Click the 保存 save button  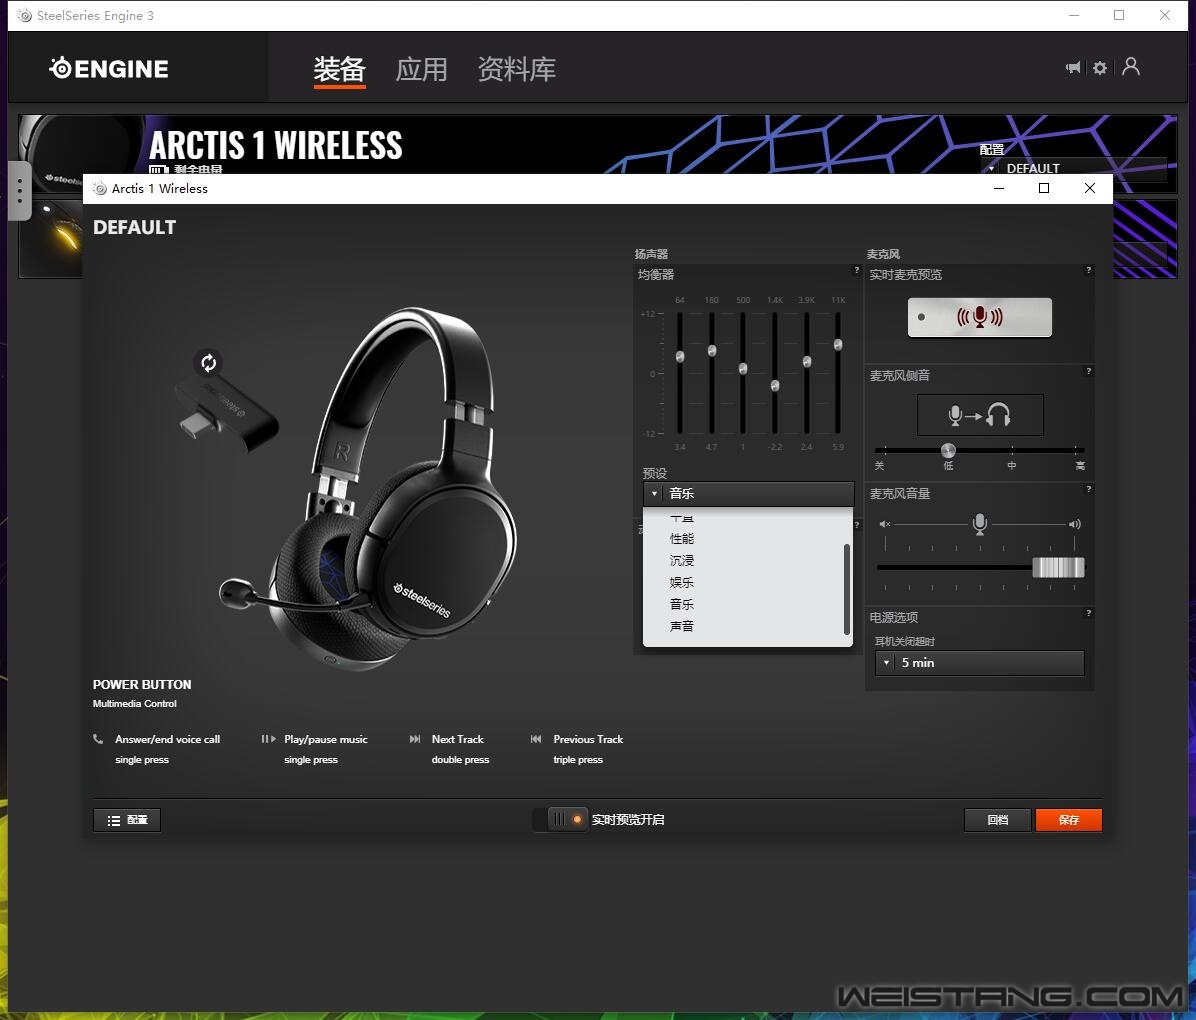[1069, 820]
